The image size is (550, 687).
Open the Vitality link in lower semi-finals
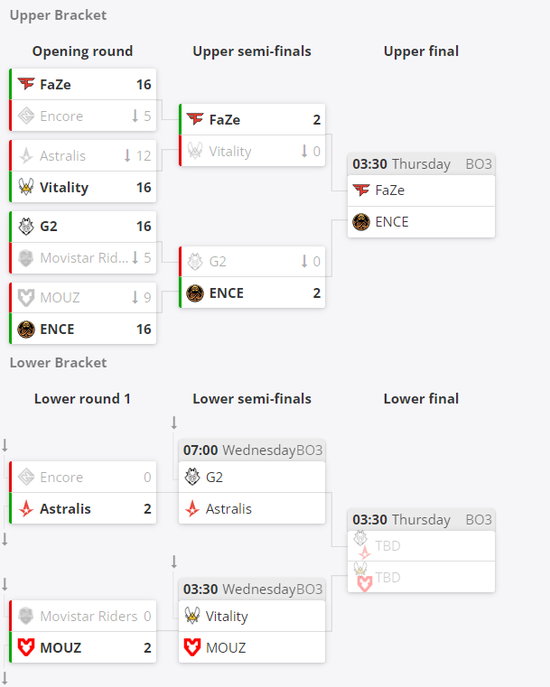pos(227,616)
